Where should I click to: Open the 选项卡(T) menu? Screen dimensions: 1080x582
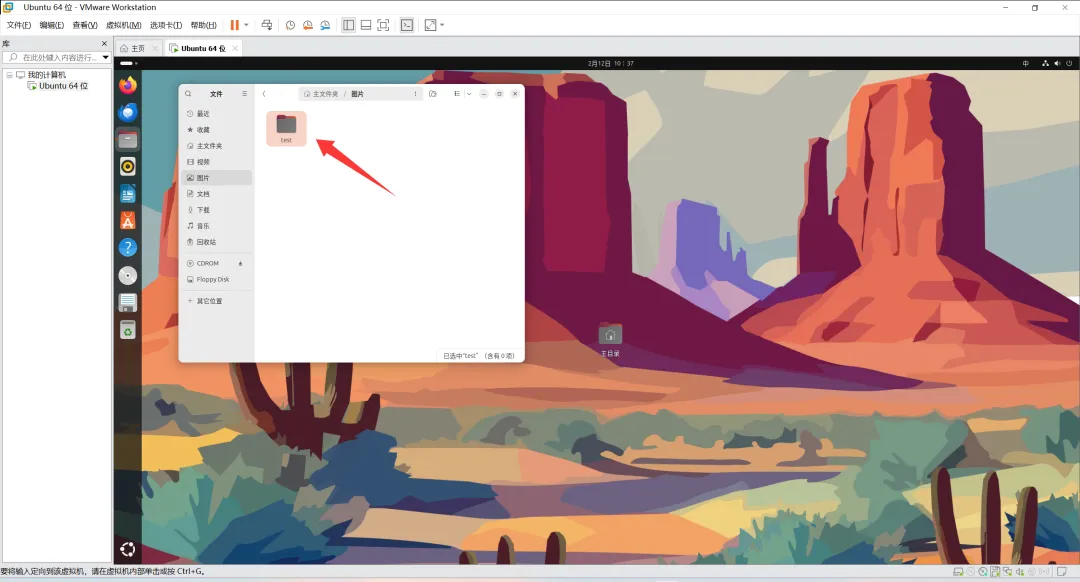pyautogui.click(x=166, y=25)
